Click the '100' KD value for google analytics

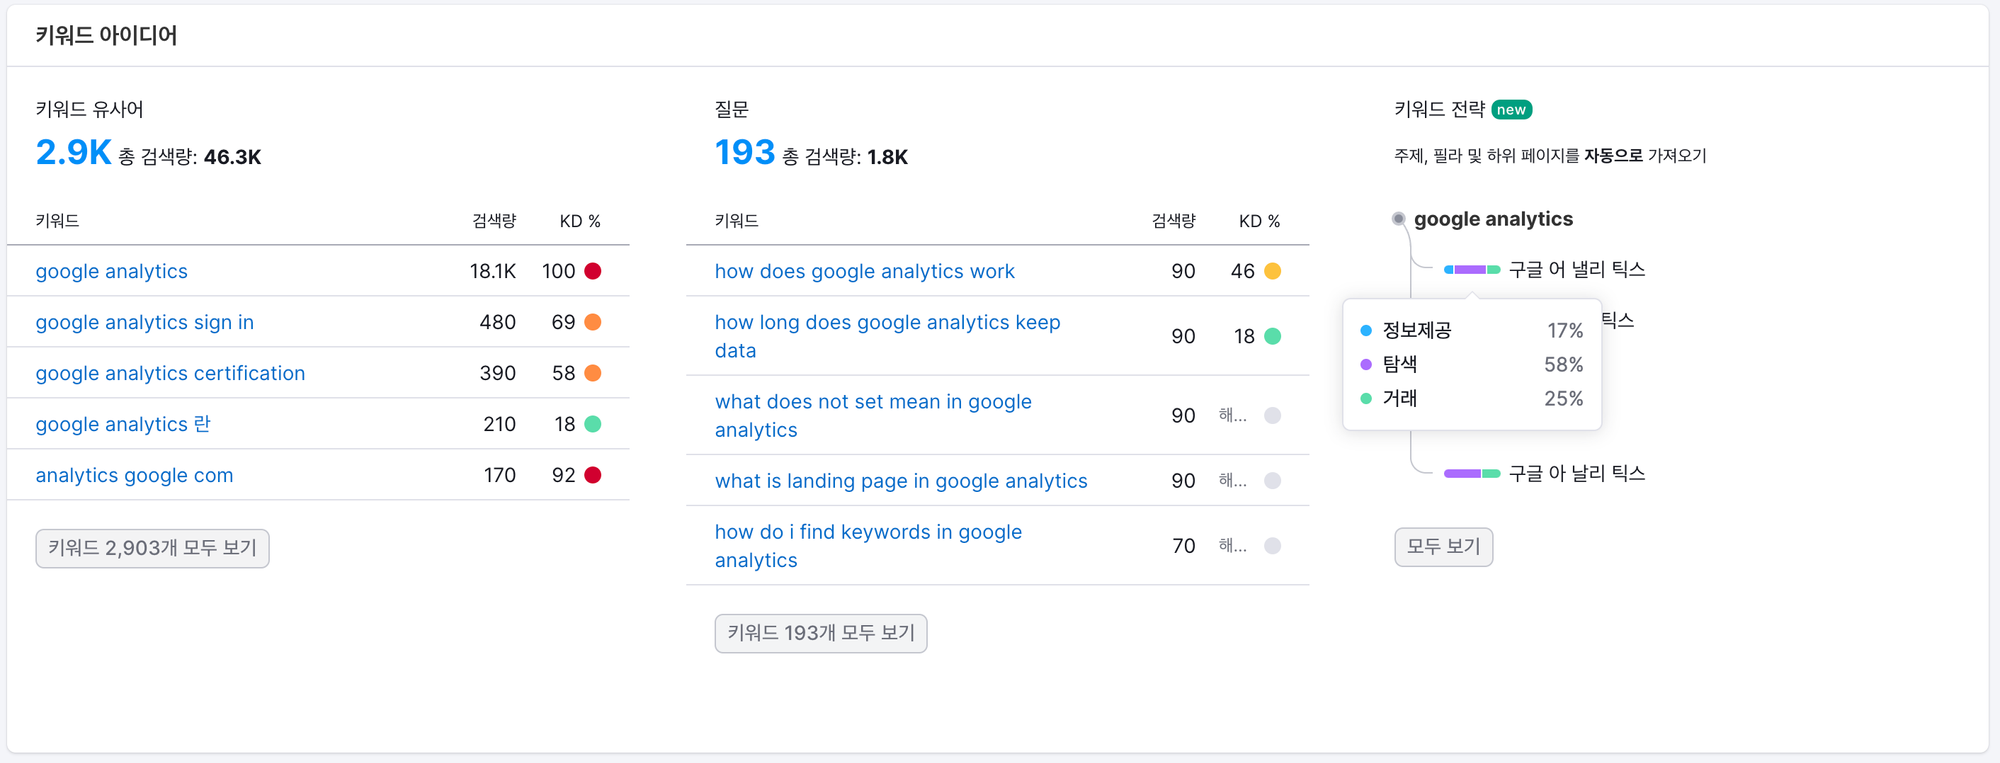(x=559, y=271)
